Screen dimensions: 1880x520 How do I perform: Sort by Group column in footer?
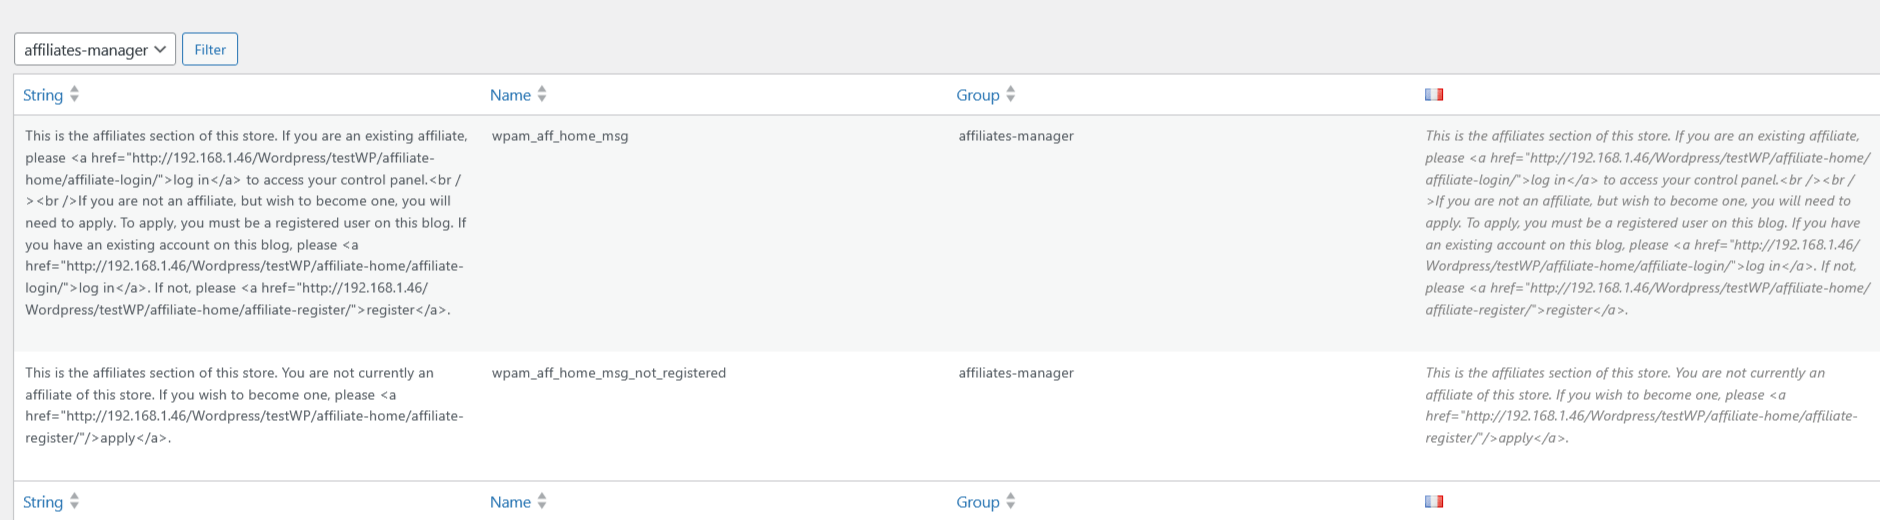978,502
